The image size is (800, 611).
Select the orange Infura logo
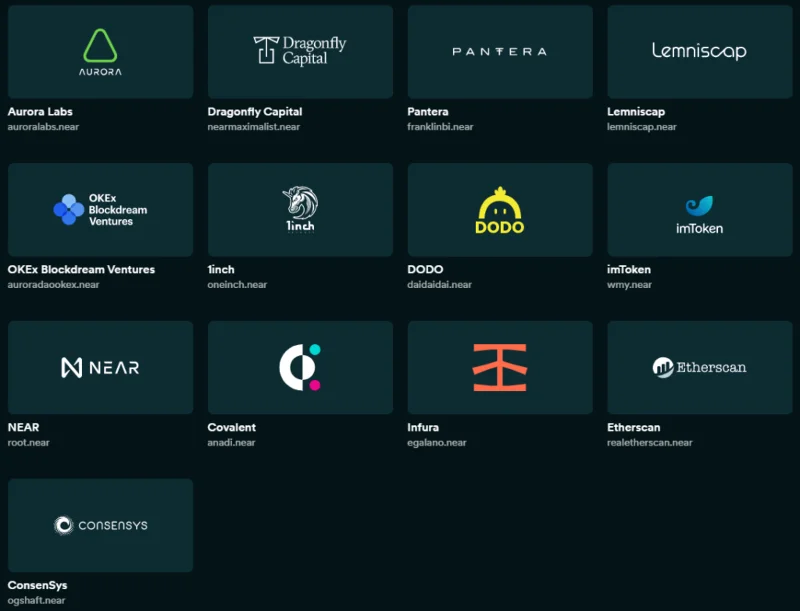coord(499,367)
